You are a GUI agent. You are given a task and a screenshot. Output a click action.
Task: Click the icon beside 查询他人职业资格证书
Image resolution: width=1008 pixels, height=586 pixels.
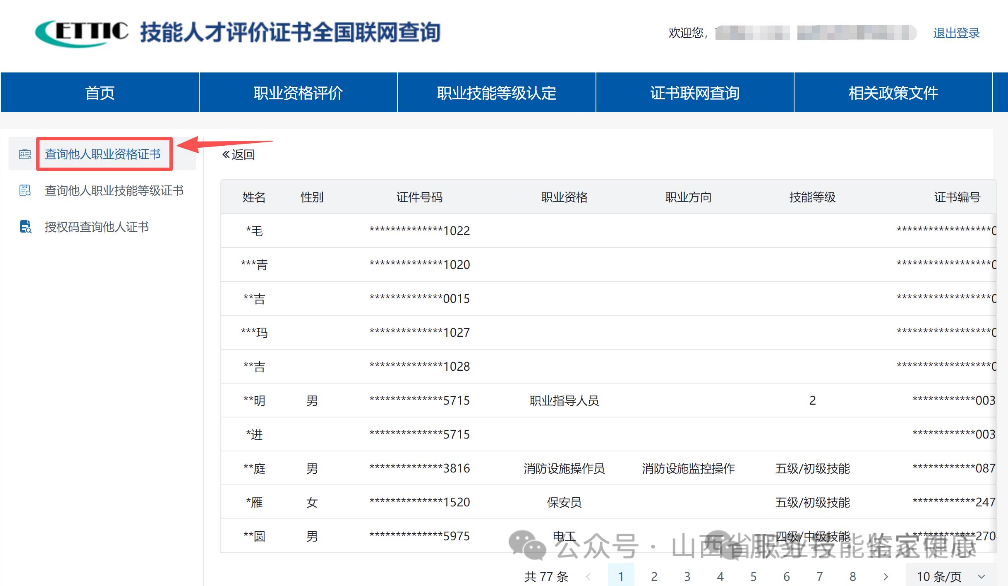[25, 154]
